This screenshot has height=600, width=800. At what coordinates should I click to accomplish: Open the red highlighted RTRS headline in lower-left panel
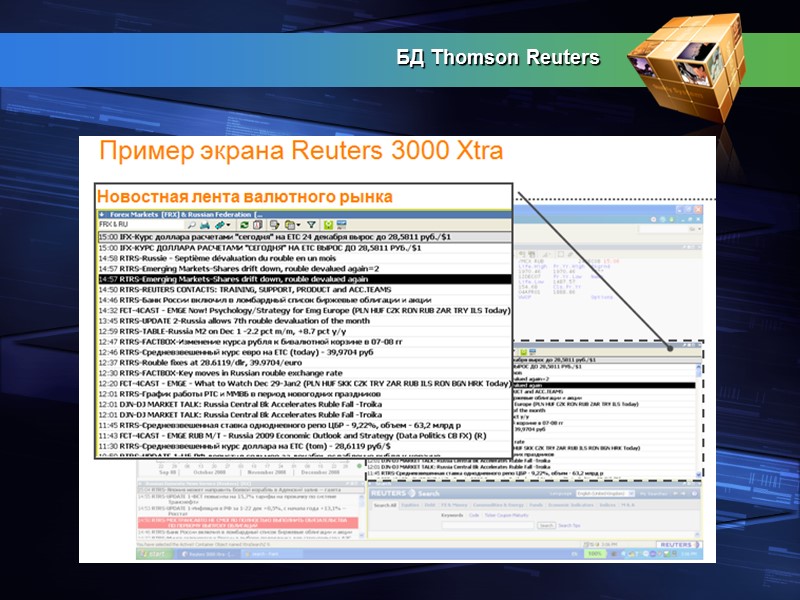[248, 522]
